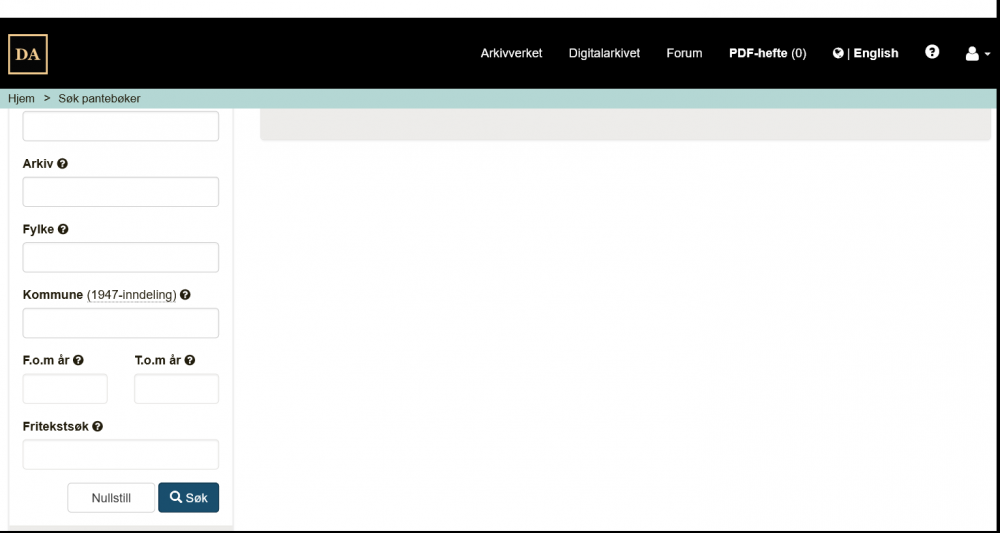1000x533 pixels.
Task: Click into the Fylke input field
Action: 120,257
